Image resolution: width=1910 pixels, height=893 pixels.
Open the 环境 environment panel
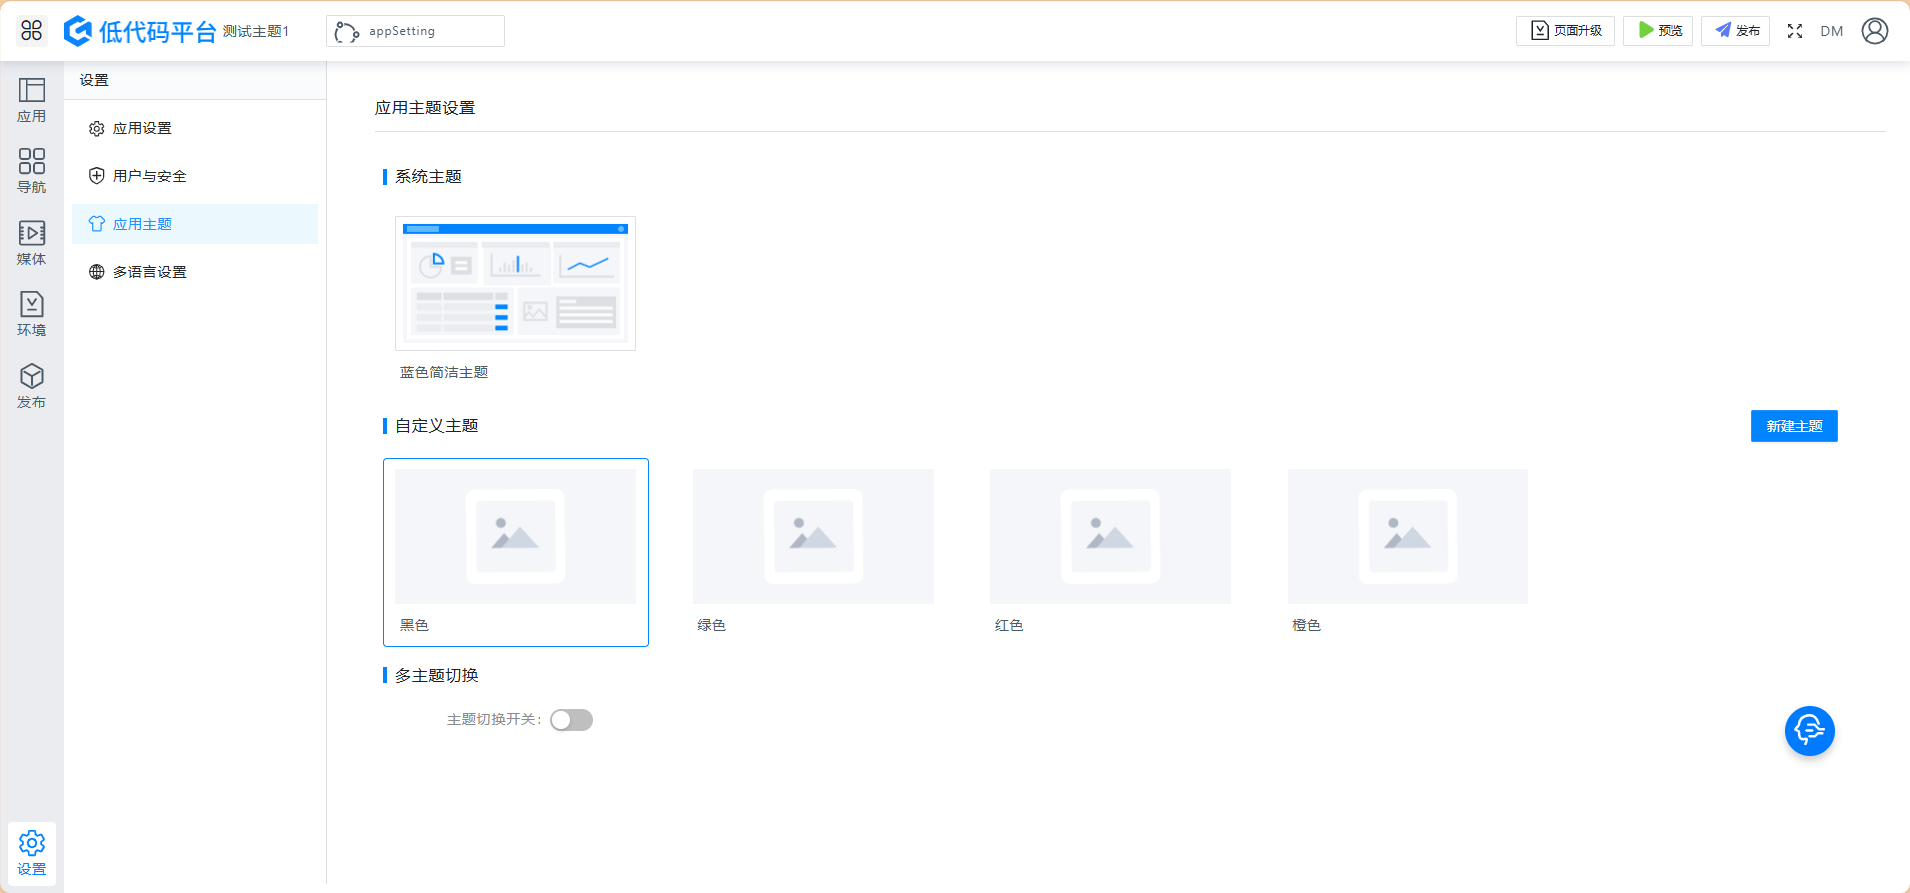click(x=32, y=314)
